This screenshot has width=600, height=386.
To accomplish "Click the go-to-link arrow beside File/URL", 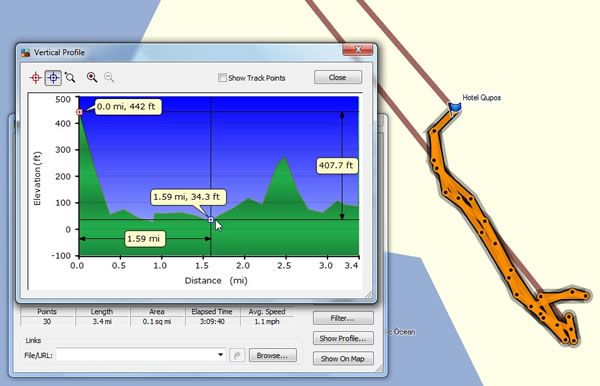I will (x=237, y=355).
